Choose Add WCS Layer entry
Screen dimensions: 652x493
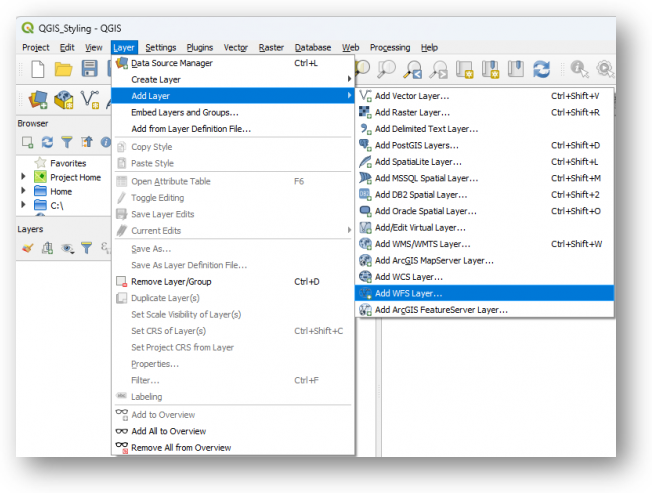pos(484,276)
